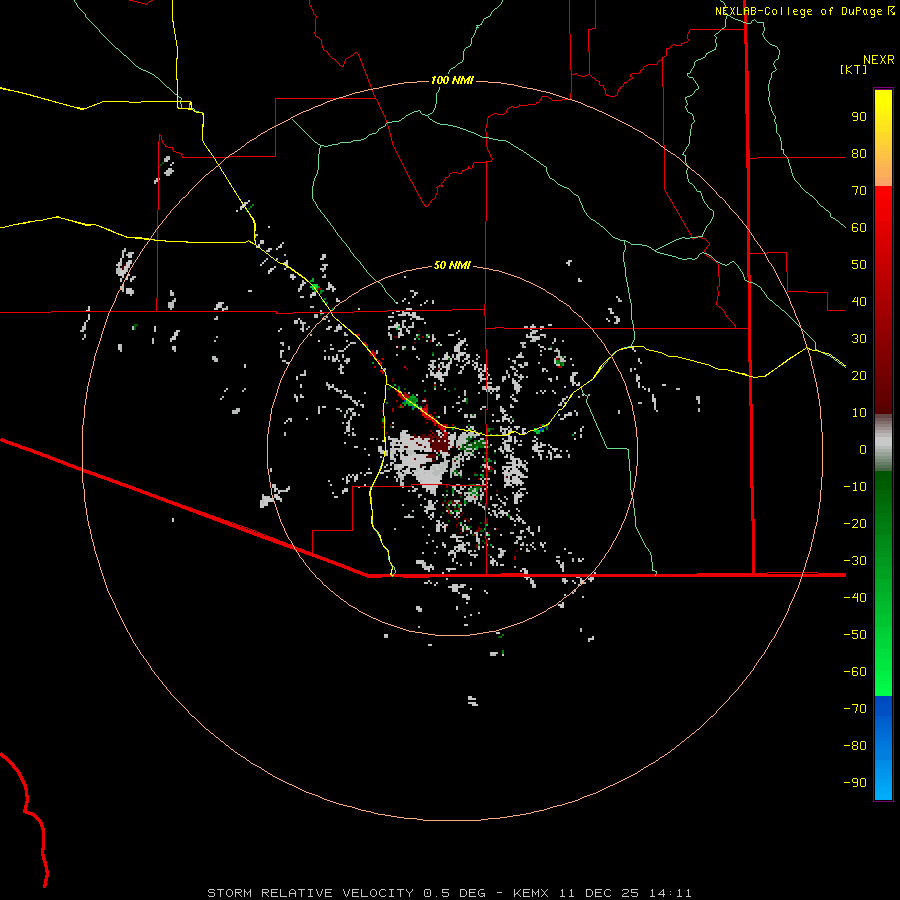Click the KEMX station identifier in caption

[531, 893]
